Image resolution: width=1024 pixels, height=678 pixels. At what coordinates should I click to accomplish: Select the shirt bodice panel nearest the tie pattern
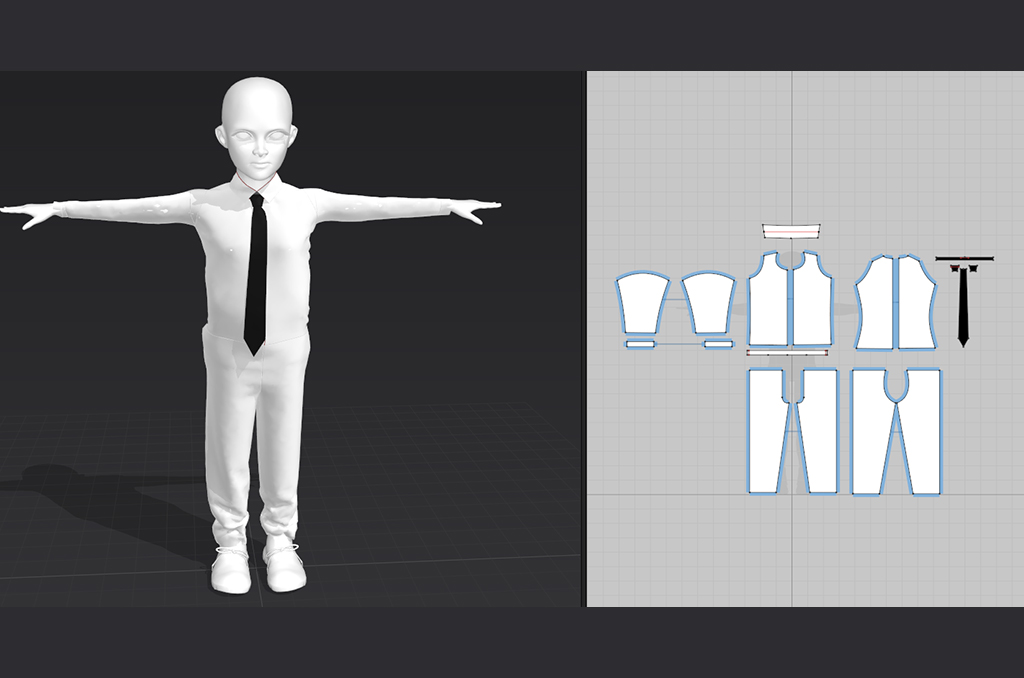pos(915,305)
